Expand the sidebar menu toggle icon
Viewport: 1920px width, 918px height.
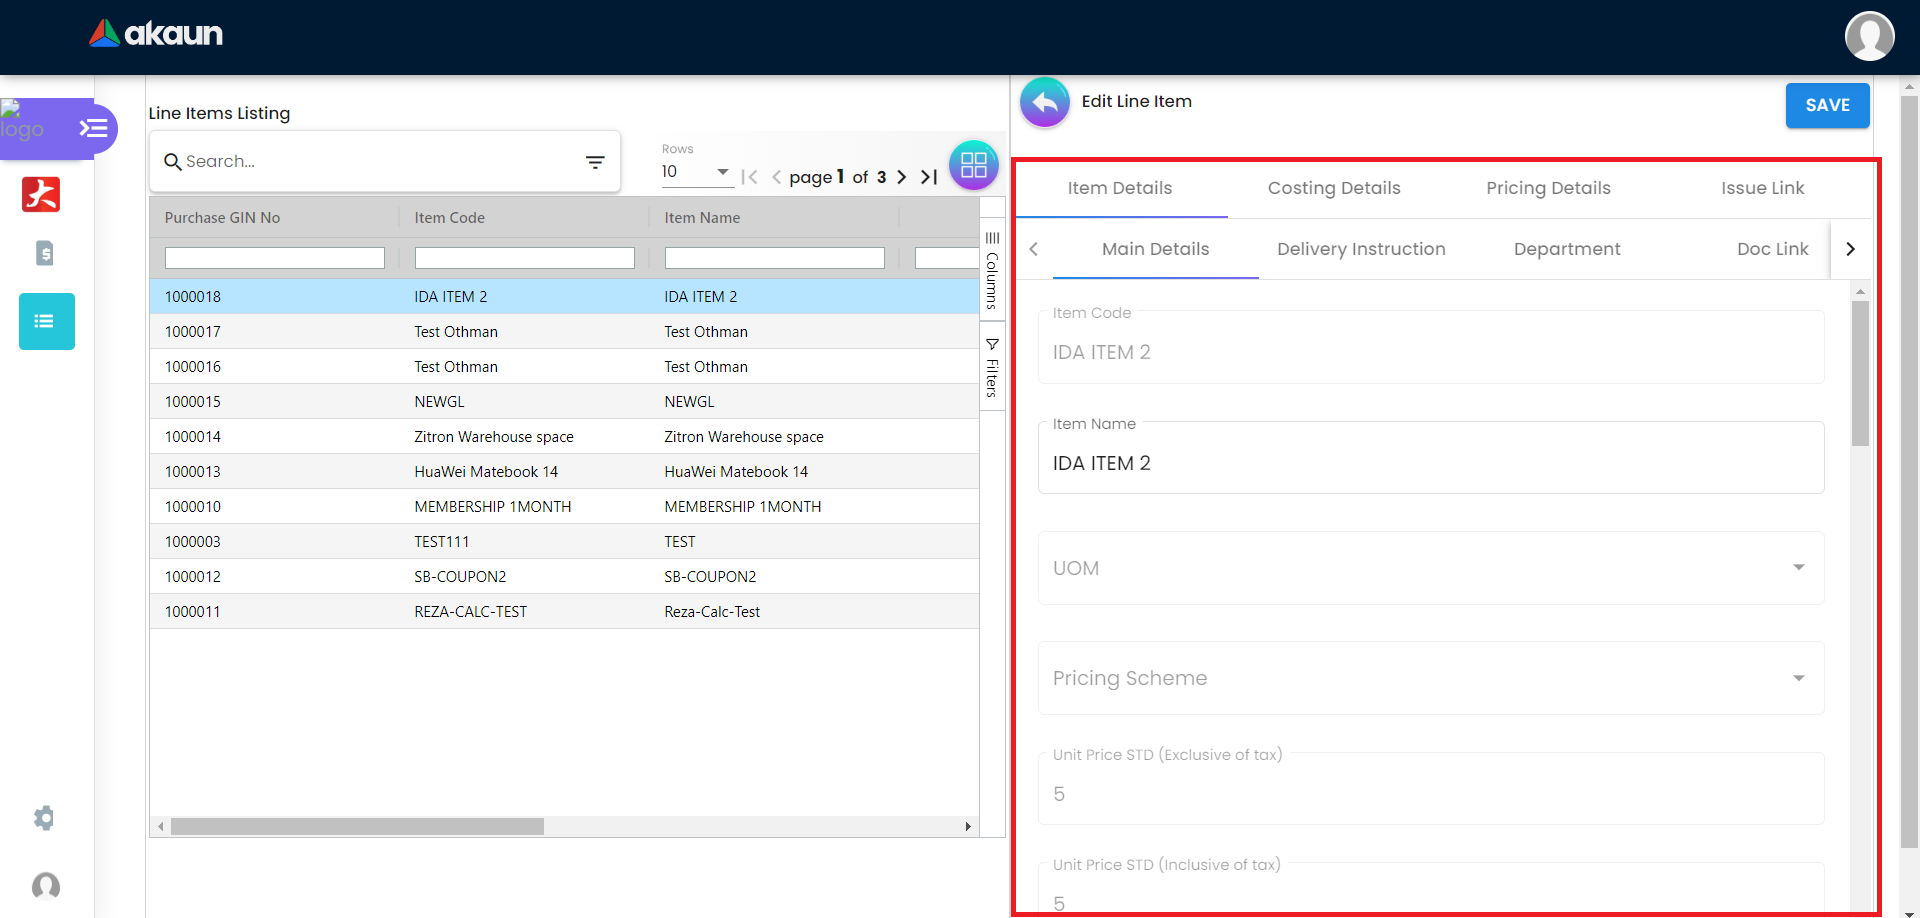(93, 128)
